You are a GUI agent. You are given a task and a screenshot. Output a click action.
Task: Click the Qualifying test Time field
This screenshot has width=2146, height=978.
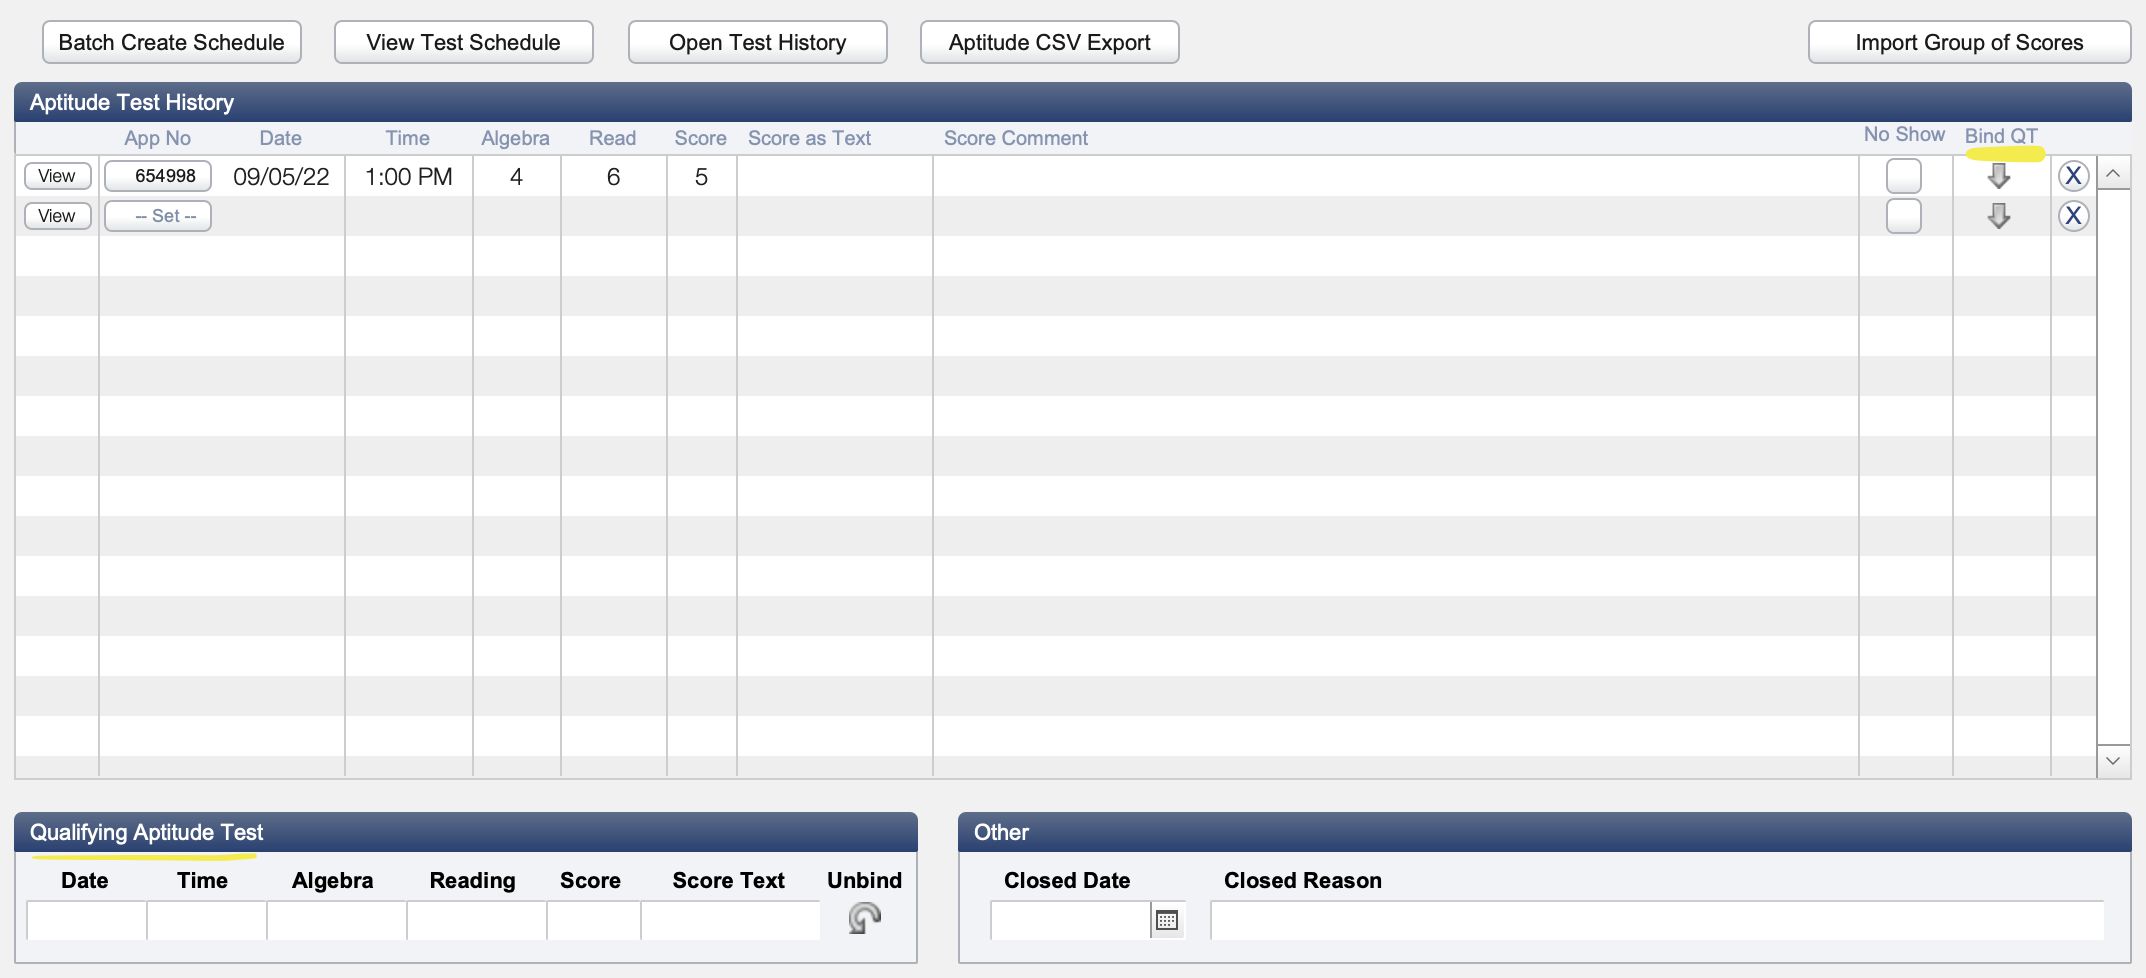coord(206,920)
